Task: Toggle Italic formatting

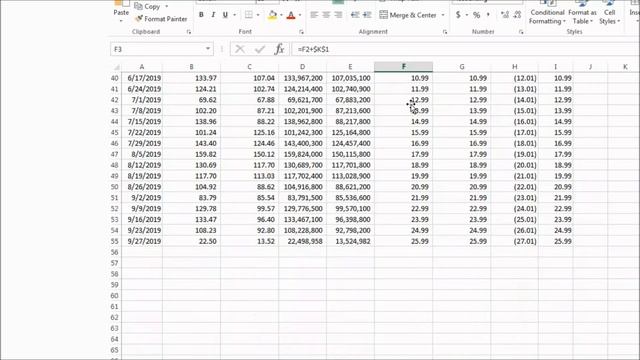Action: pos(213,15)
